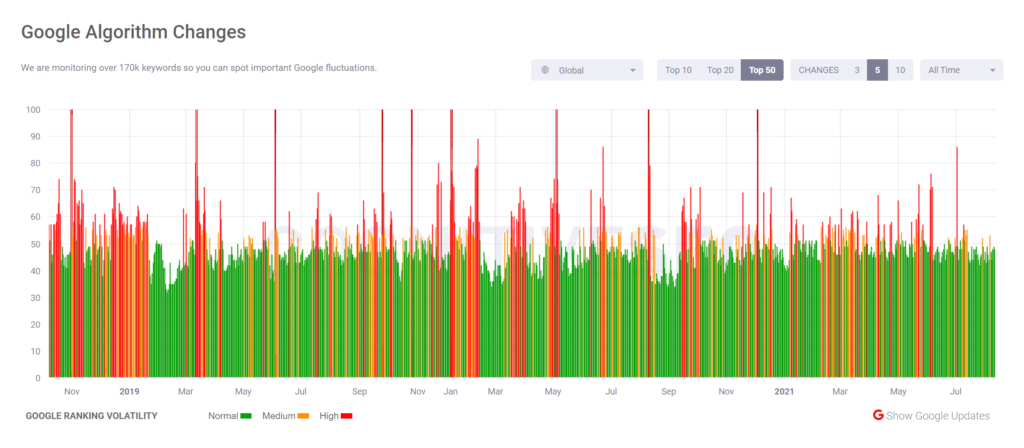Click the Google G logo icon
This screenshot has width=1024, height=448.
[x=878, y=415]
